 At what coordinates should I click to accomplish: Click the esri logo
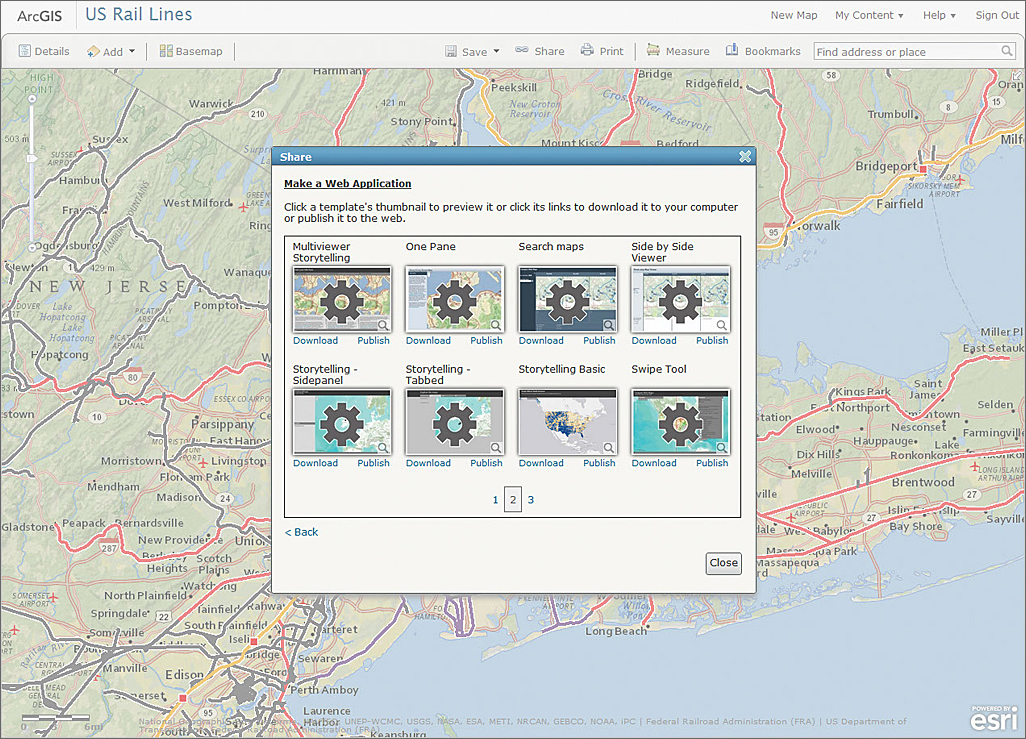993,718
